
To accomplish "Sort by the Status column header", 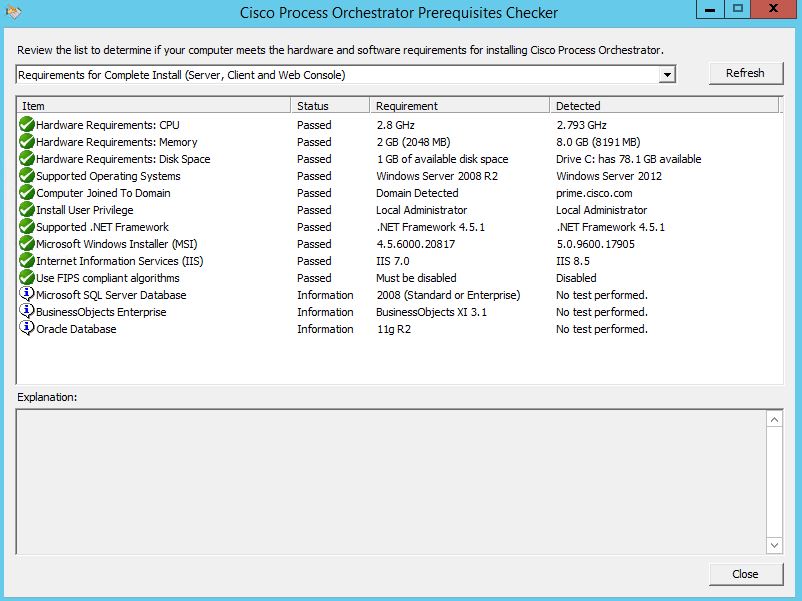I will coord(330,105).
